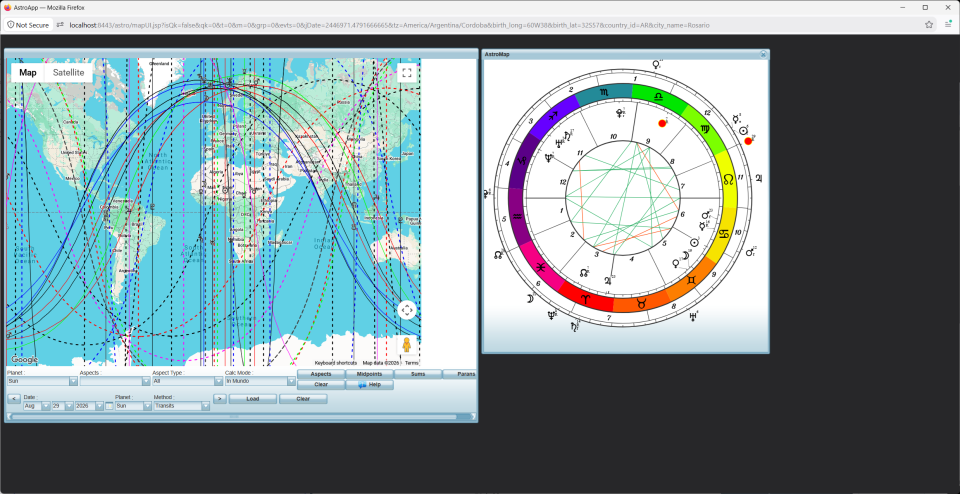This screenshot has height=494, width=960.
Task: Open the calendar date picker icon
Action: pyautogui.click(x=109, y=406)
